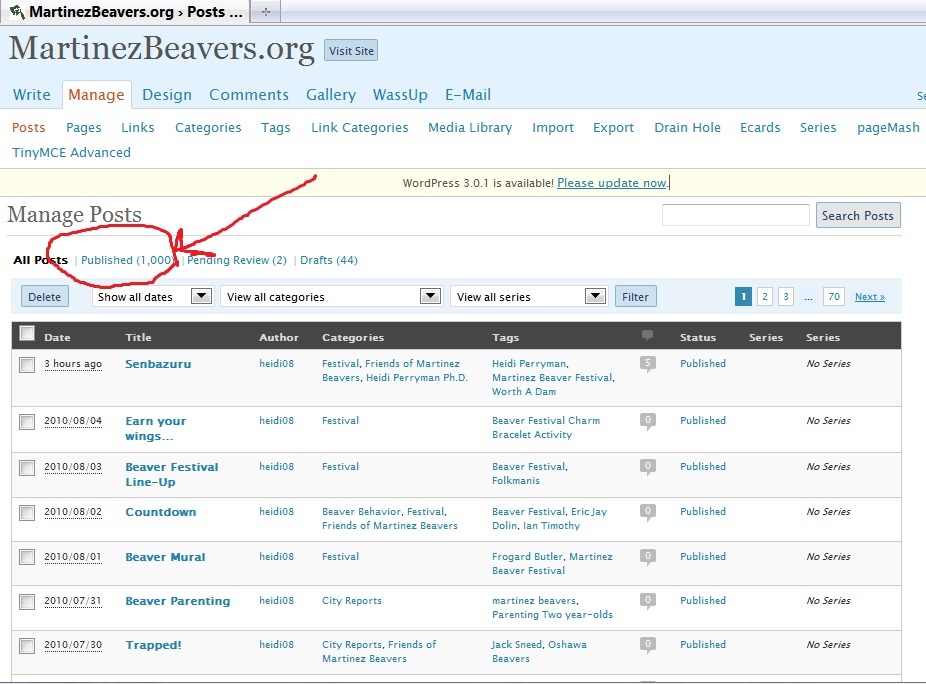Click the comment bubble icon in table header
926x684 pixels.
(647, 336)
